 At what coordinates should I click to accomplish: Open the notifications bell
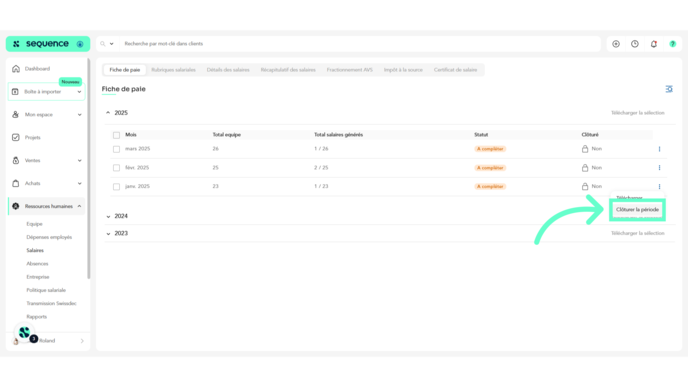pos(654,44)
